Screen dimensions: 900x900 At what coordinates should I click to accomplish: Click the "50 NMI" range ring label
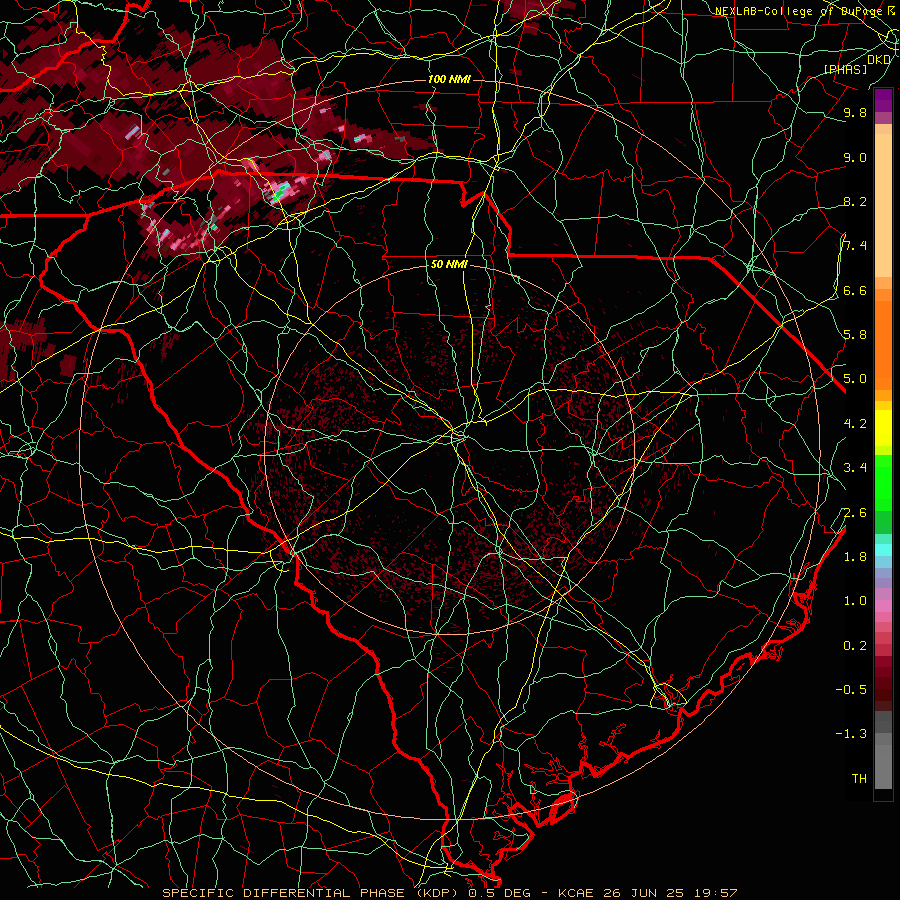click(x=449, y=265)
